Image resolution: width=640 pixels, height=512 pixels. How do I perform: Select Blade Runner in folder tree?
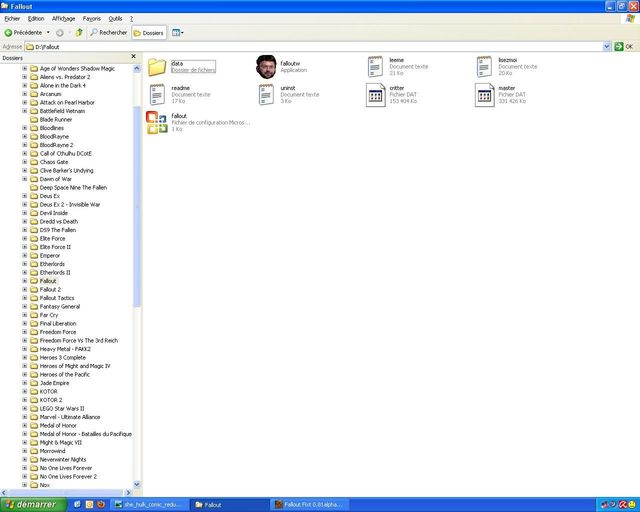[56, 120]
